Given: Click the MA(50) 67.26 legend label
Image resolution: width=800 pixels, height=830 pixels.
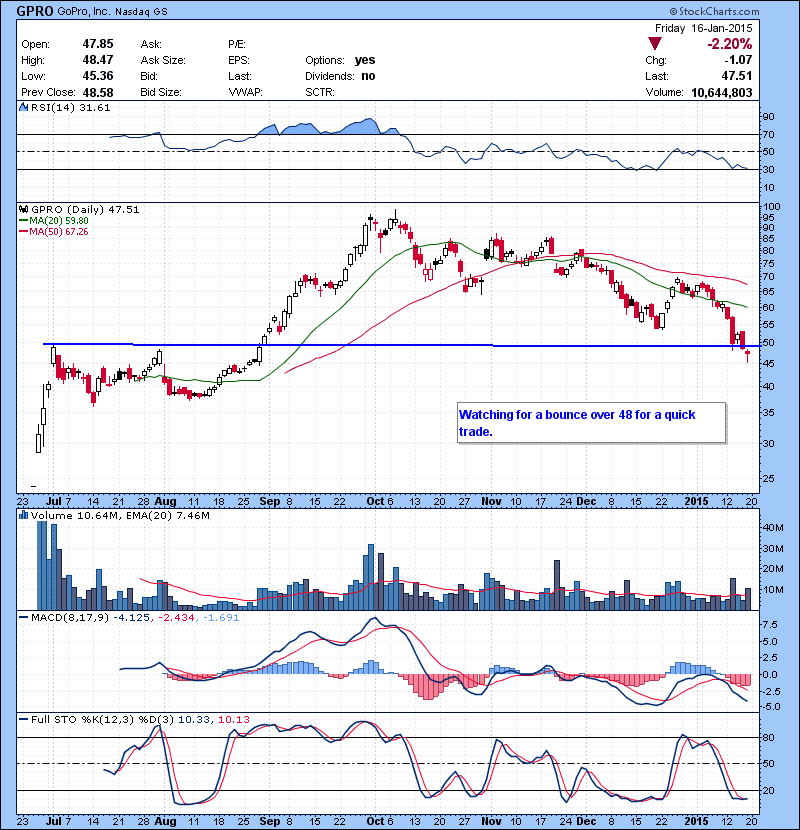Looking at the screenshot, I should (x=54, y=232).
